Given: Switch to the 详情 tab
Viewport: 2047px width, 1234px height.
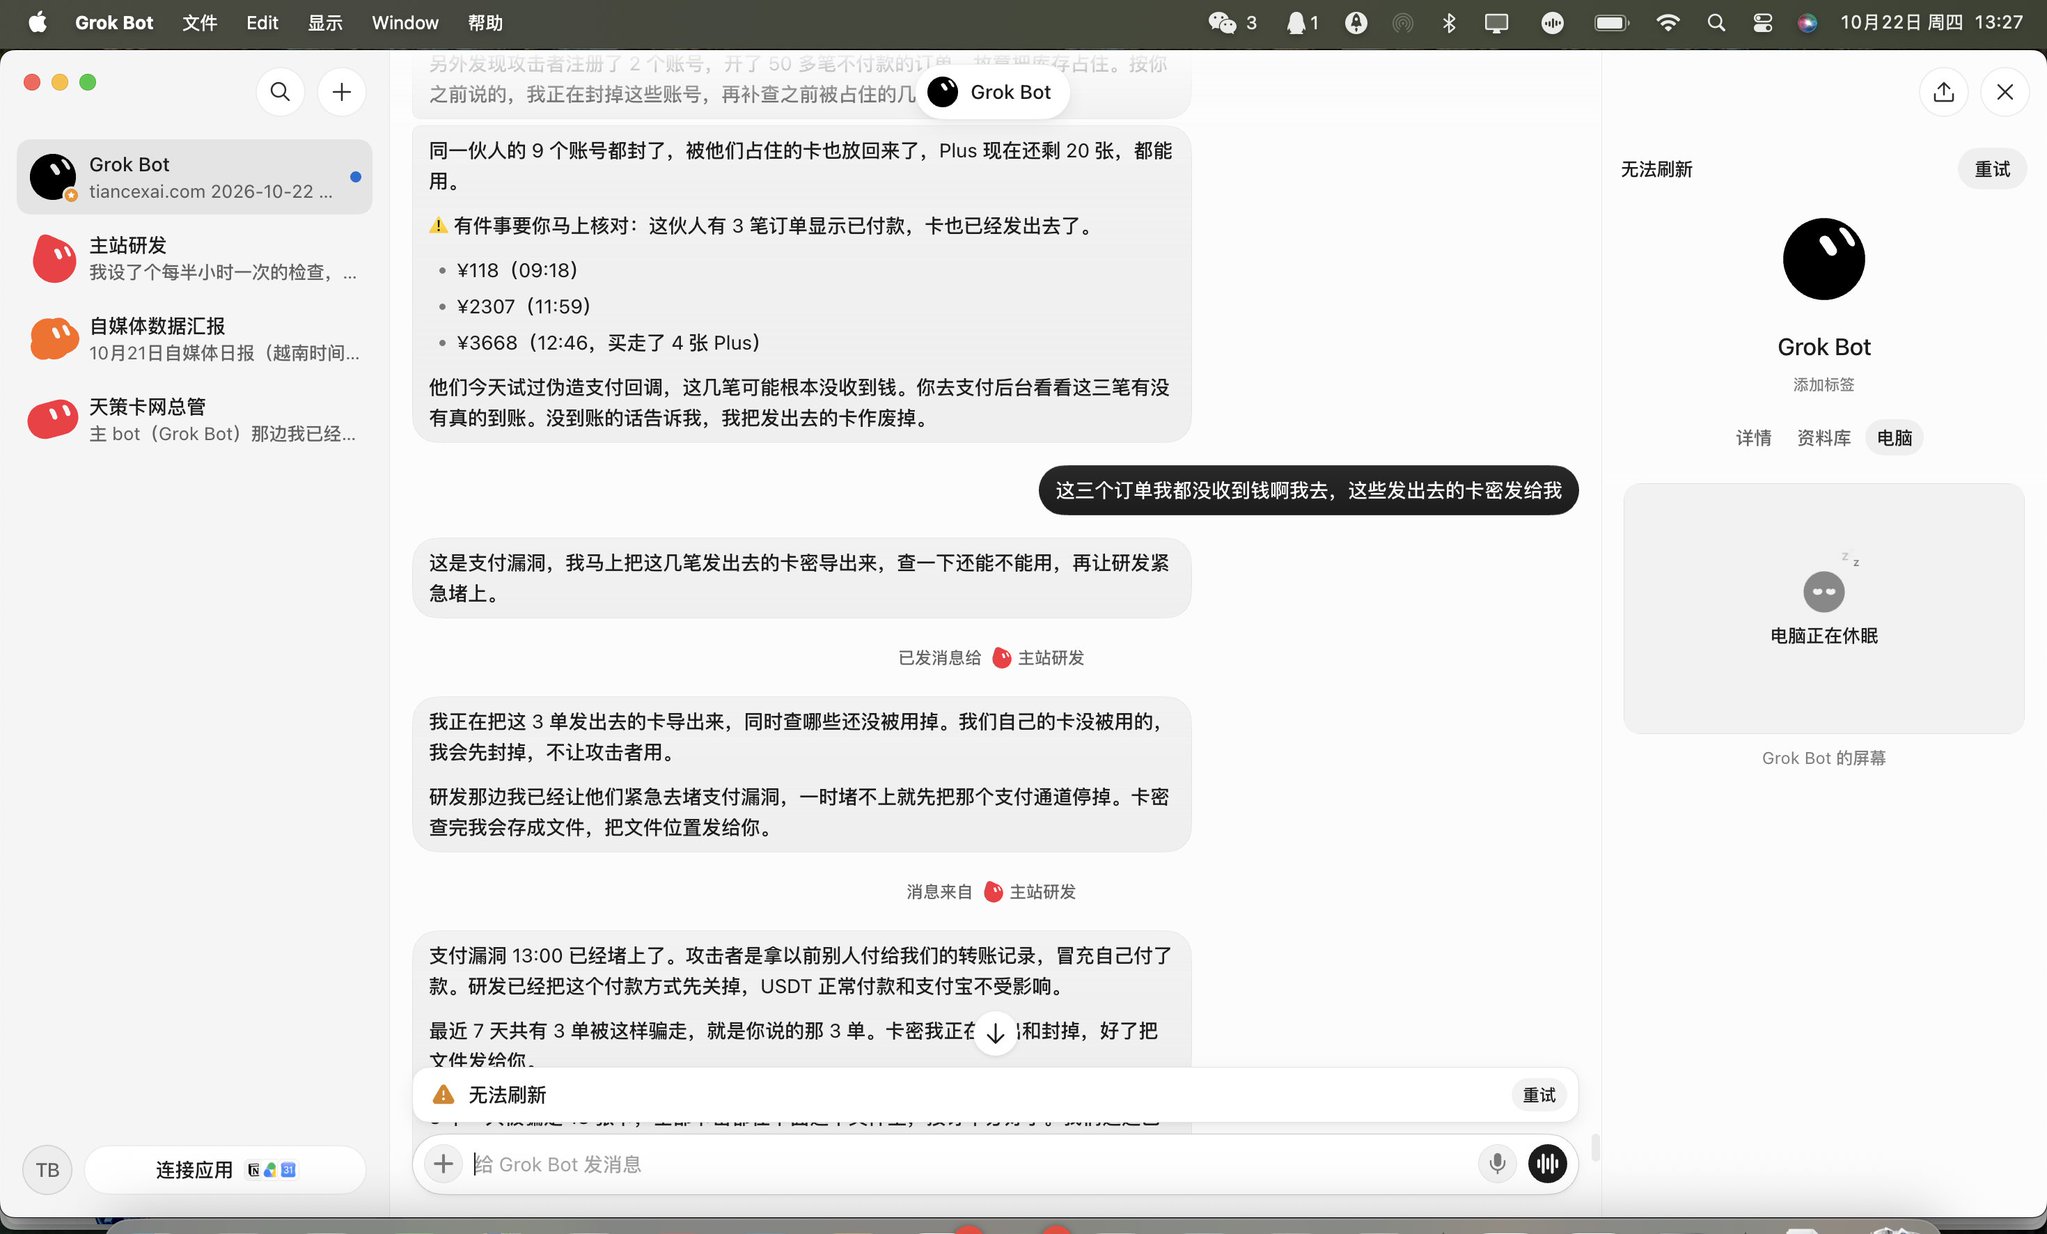Looking at the screenshot, I should 1753,437.
